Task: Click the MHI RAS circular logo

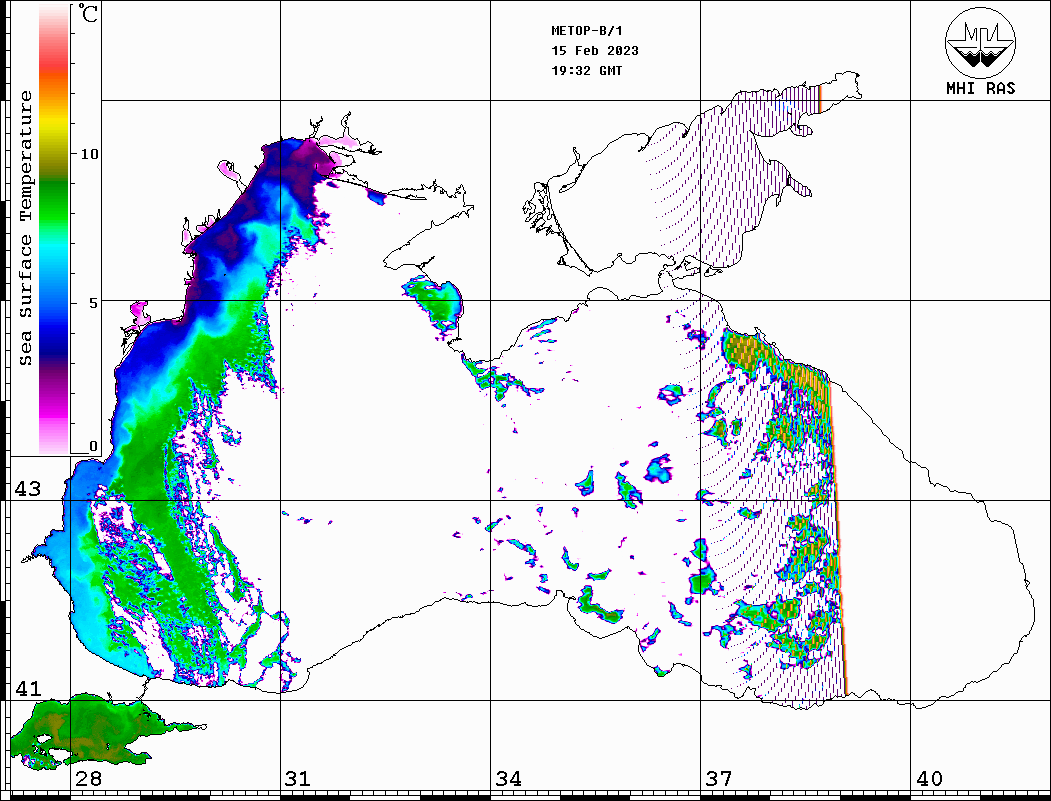Action: coord(981,42)
